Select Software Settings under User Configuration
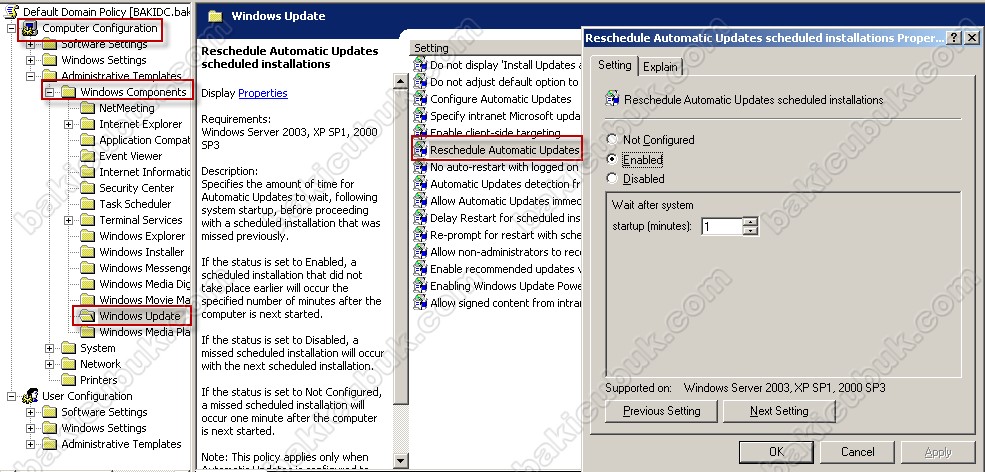The width and height of the screenshot is (985, 472). (x=104, y=412)
